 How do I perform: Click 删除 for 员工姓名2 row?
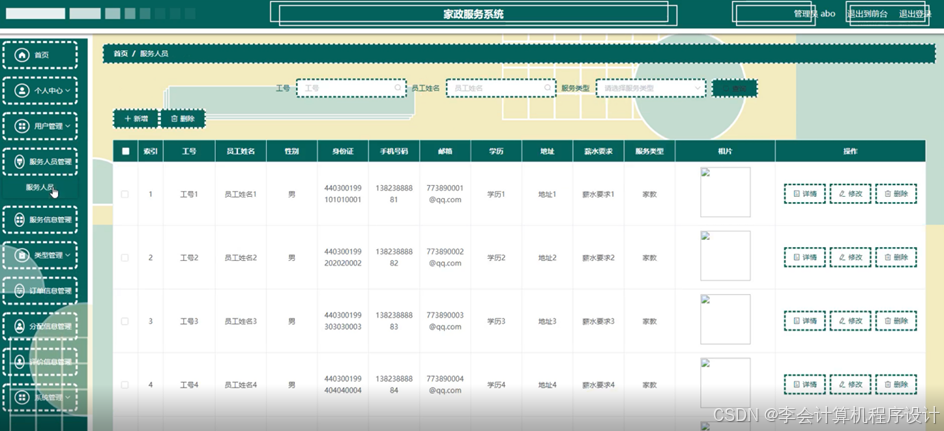(x=896, y=257)
